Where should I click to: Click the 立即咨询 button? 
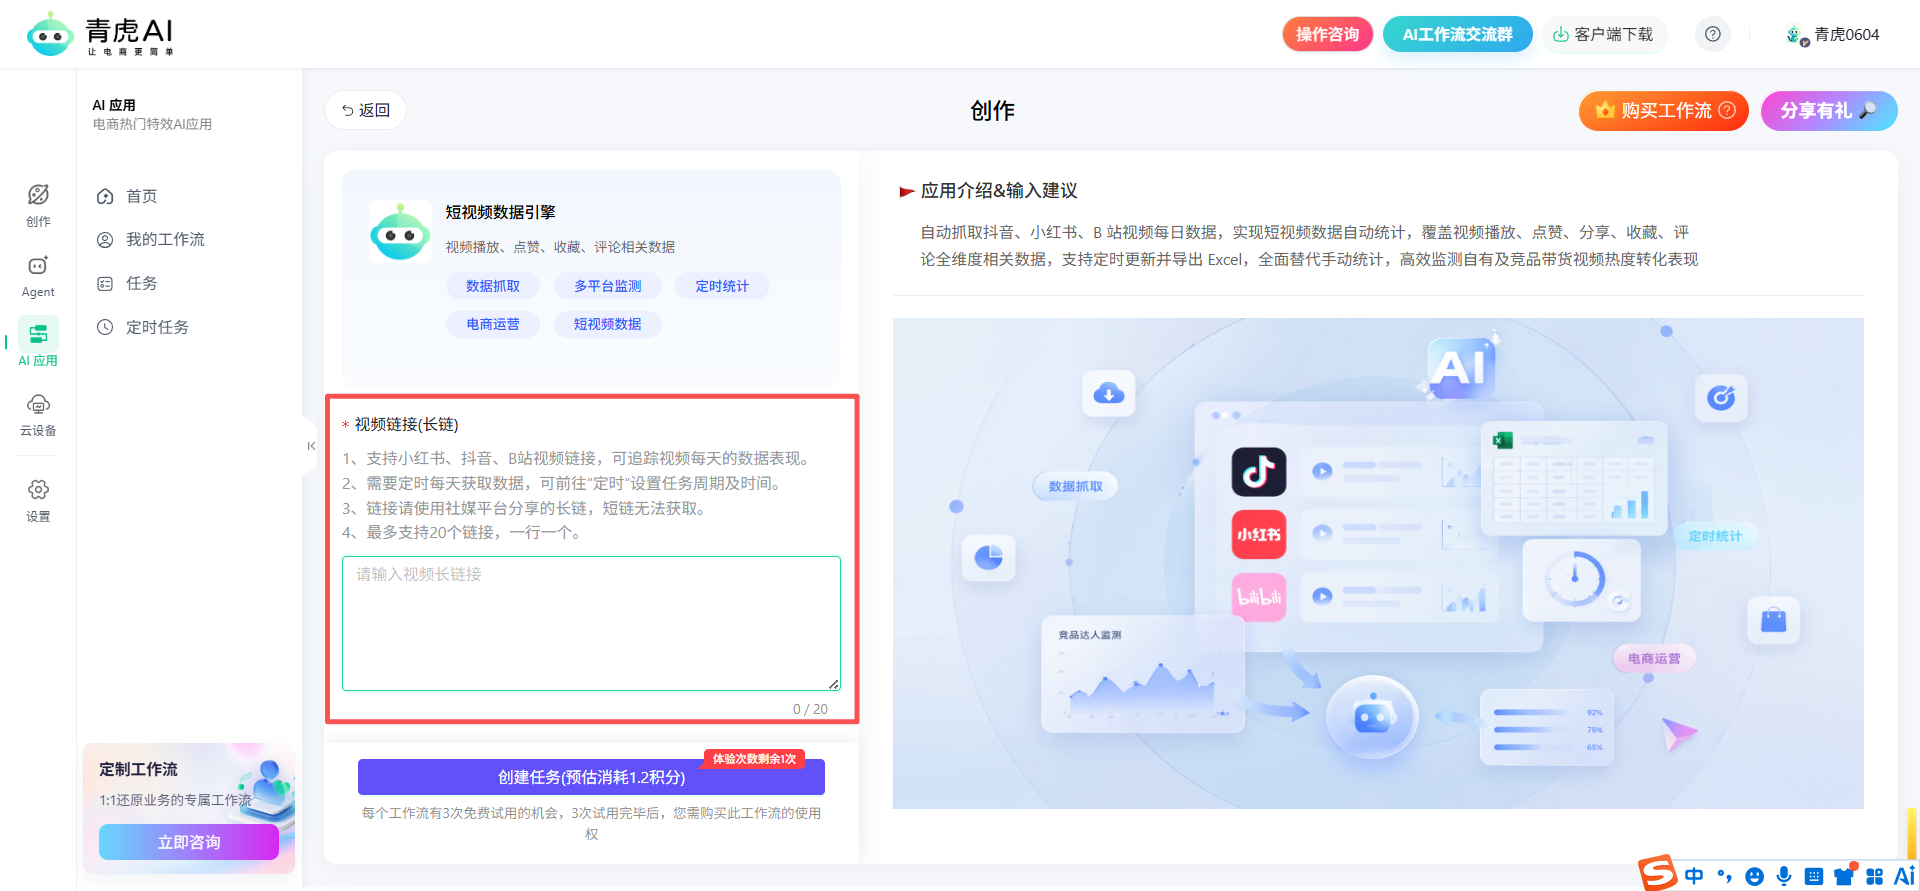click(189, 842)
